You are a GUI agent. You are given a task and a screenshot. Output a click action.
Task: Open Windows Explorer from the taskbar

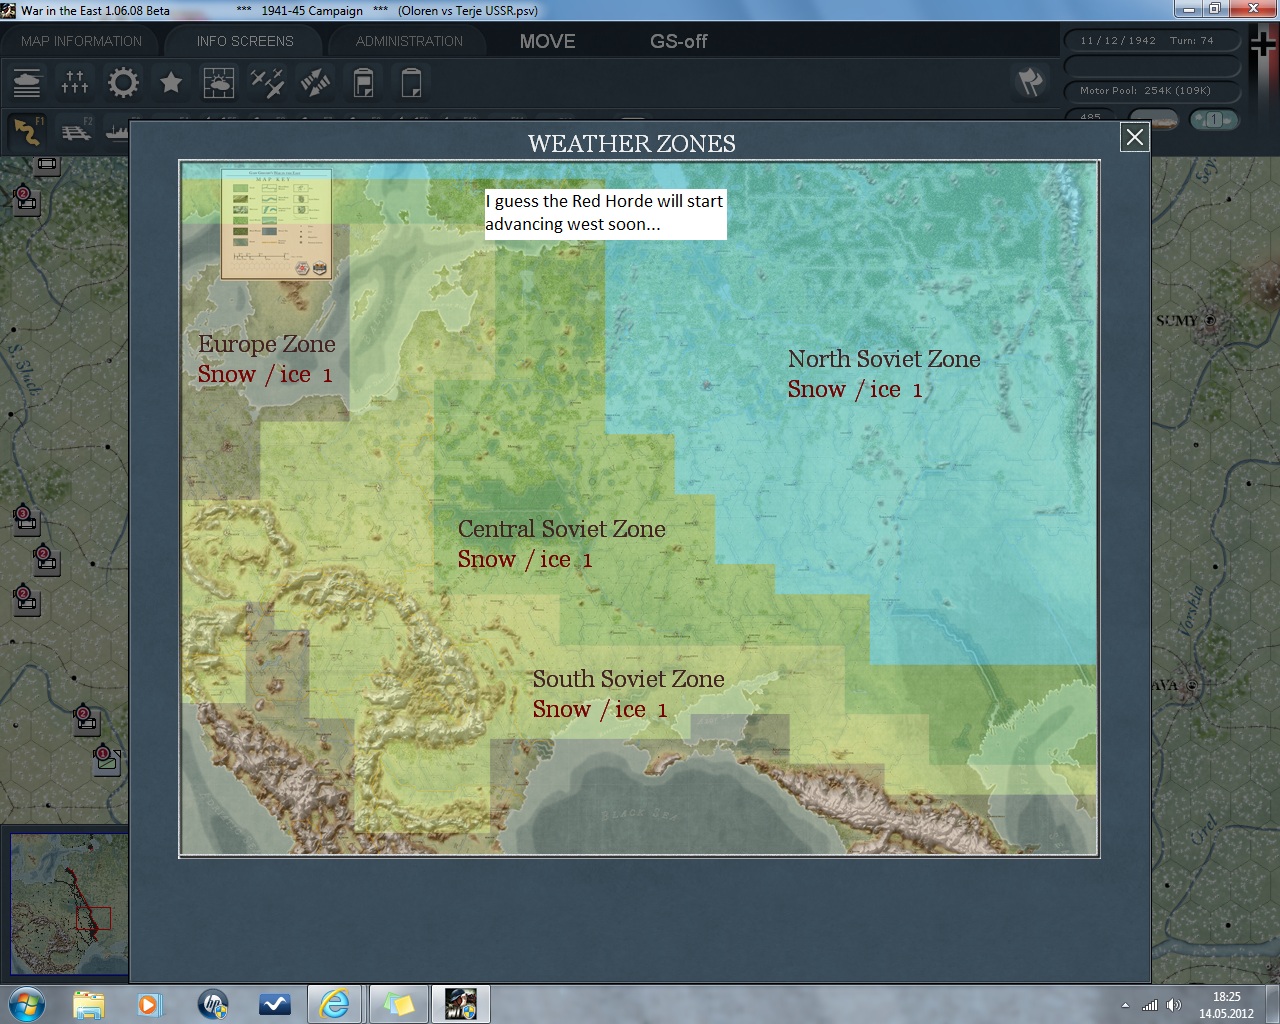coord(89,1003)
